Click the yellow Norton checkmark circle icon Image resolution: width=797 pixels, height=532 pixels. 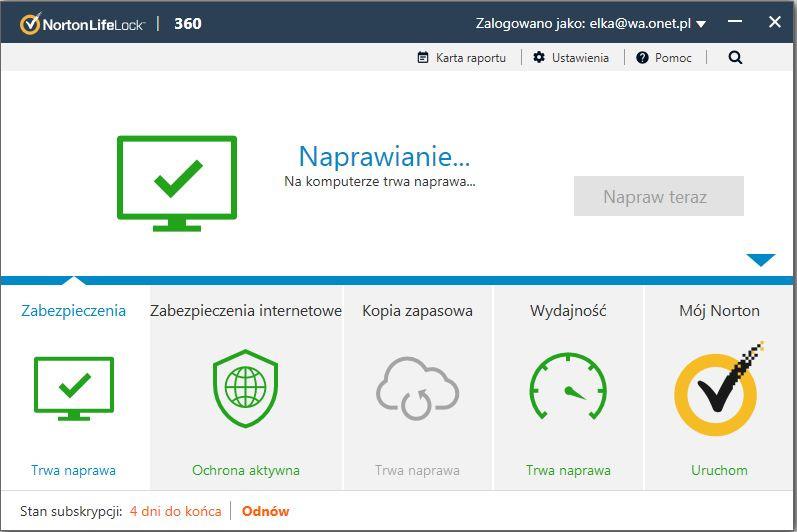tap(719, 389)
